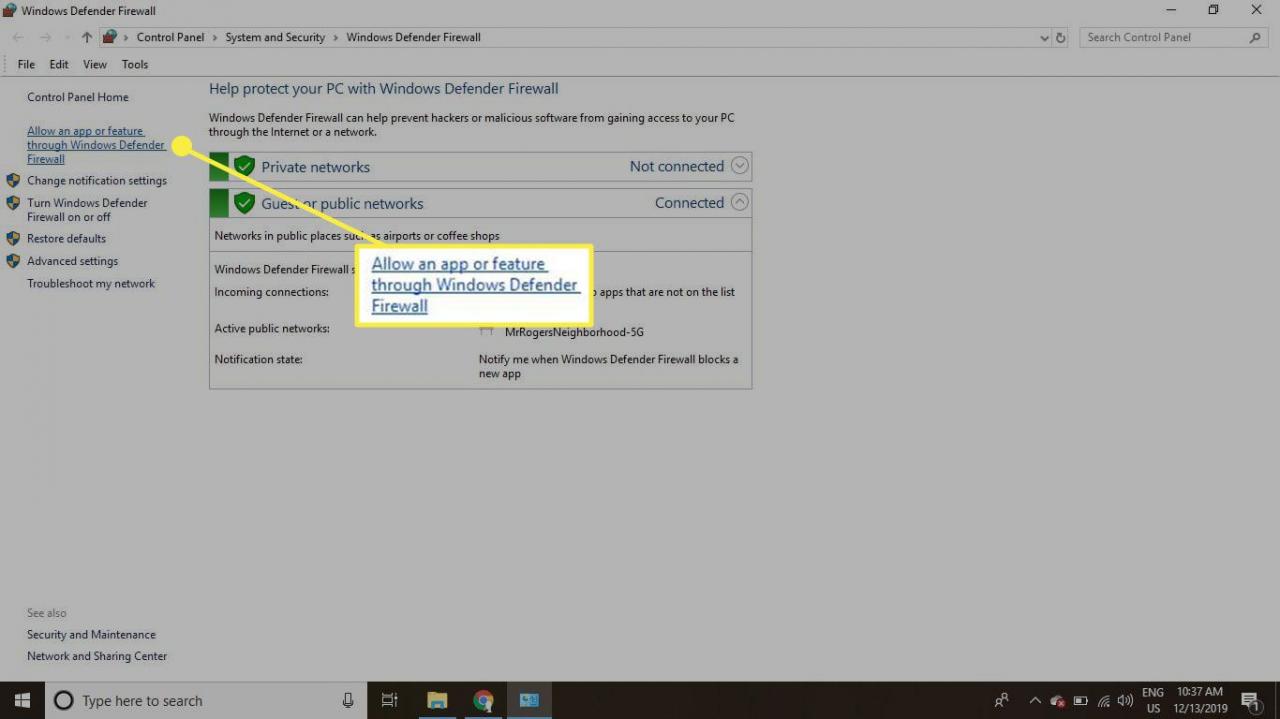Click the Forward navigation arrow
This screenshot has width=1280, height=719.
click(x=44, y=37)
